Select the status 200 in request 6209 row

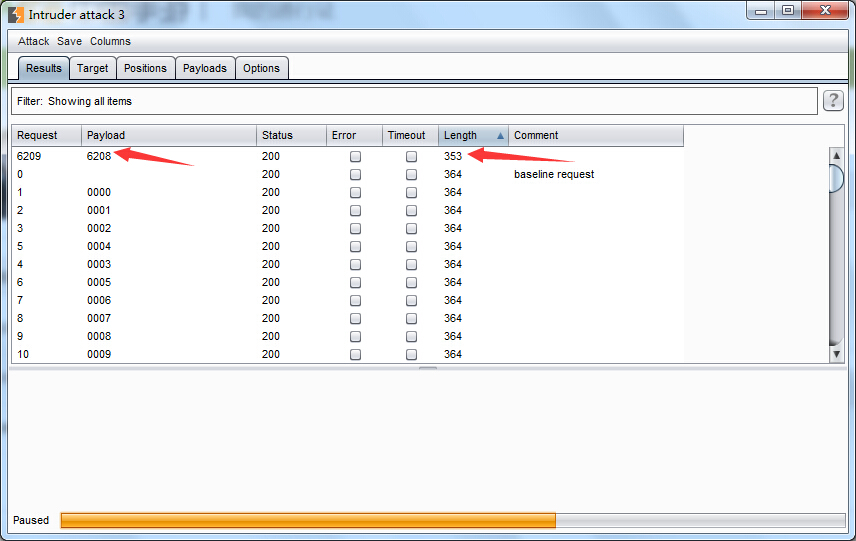tap(271, 156)
